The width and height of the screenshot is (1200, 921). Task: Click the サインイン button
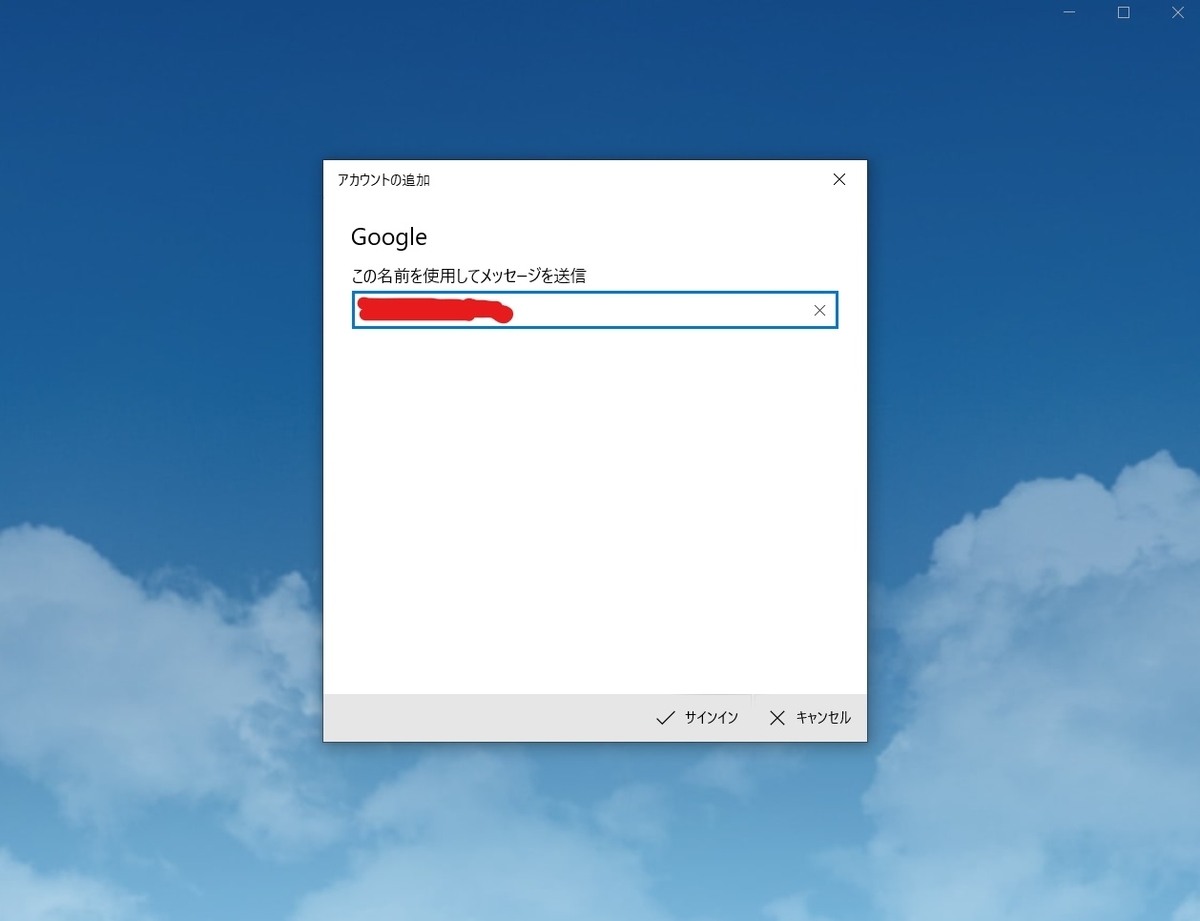pyautogui.click(x=697, y=717)
